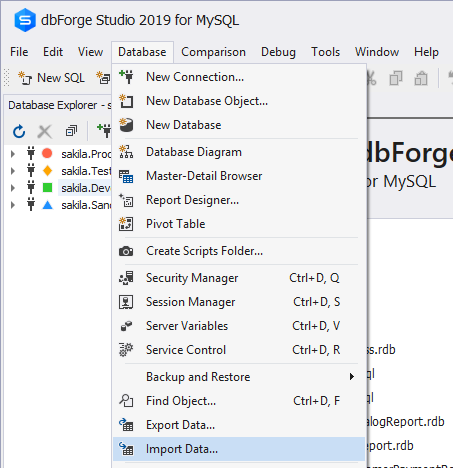The image size is (453, 468).
Task: Open the View menu
Action: pyautogui.click(x=90, y=52)
